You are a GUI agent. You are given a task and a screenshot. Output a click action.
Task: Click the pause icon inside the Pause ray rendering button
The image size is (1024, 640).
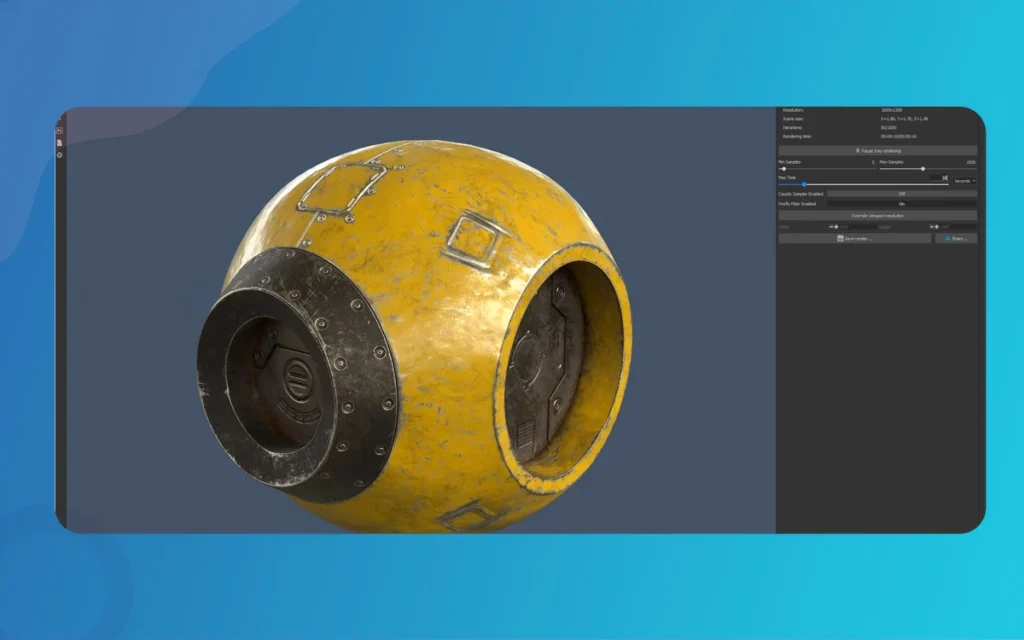858,151
